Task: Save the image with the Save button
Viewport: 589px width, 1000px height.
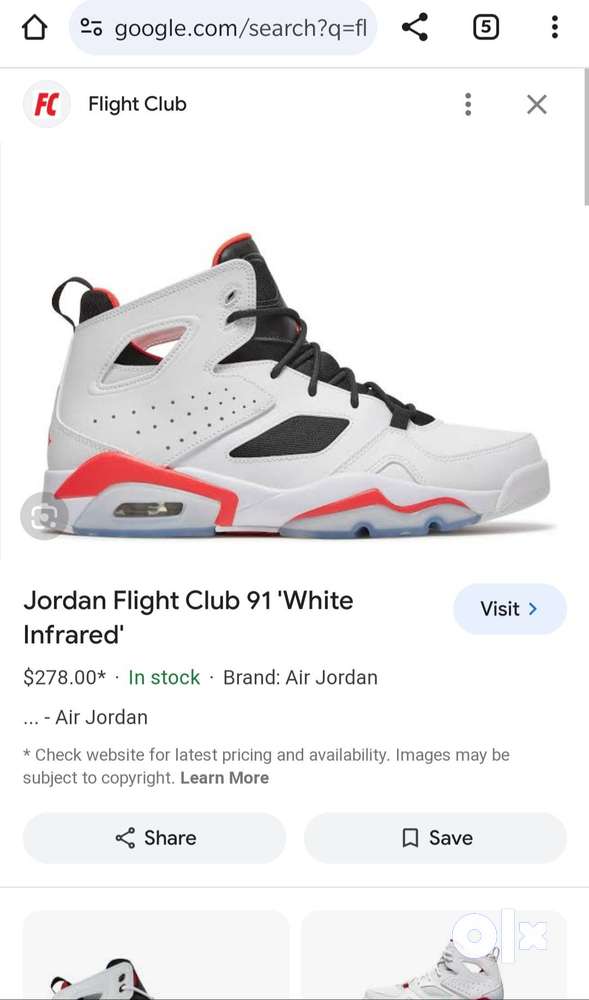Action: pyautogui.click(x=435, y=837)
